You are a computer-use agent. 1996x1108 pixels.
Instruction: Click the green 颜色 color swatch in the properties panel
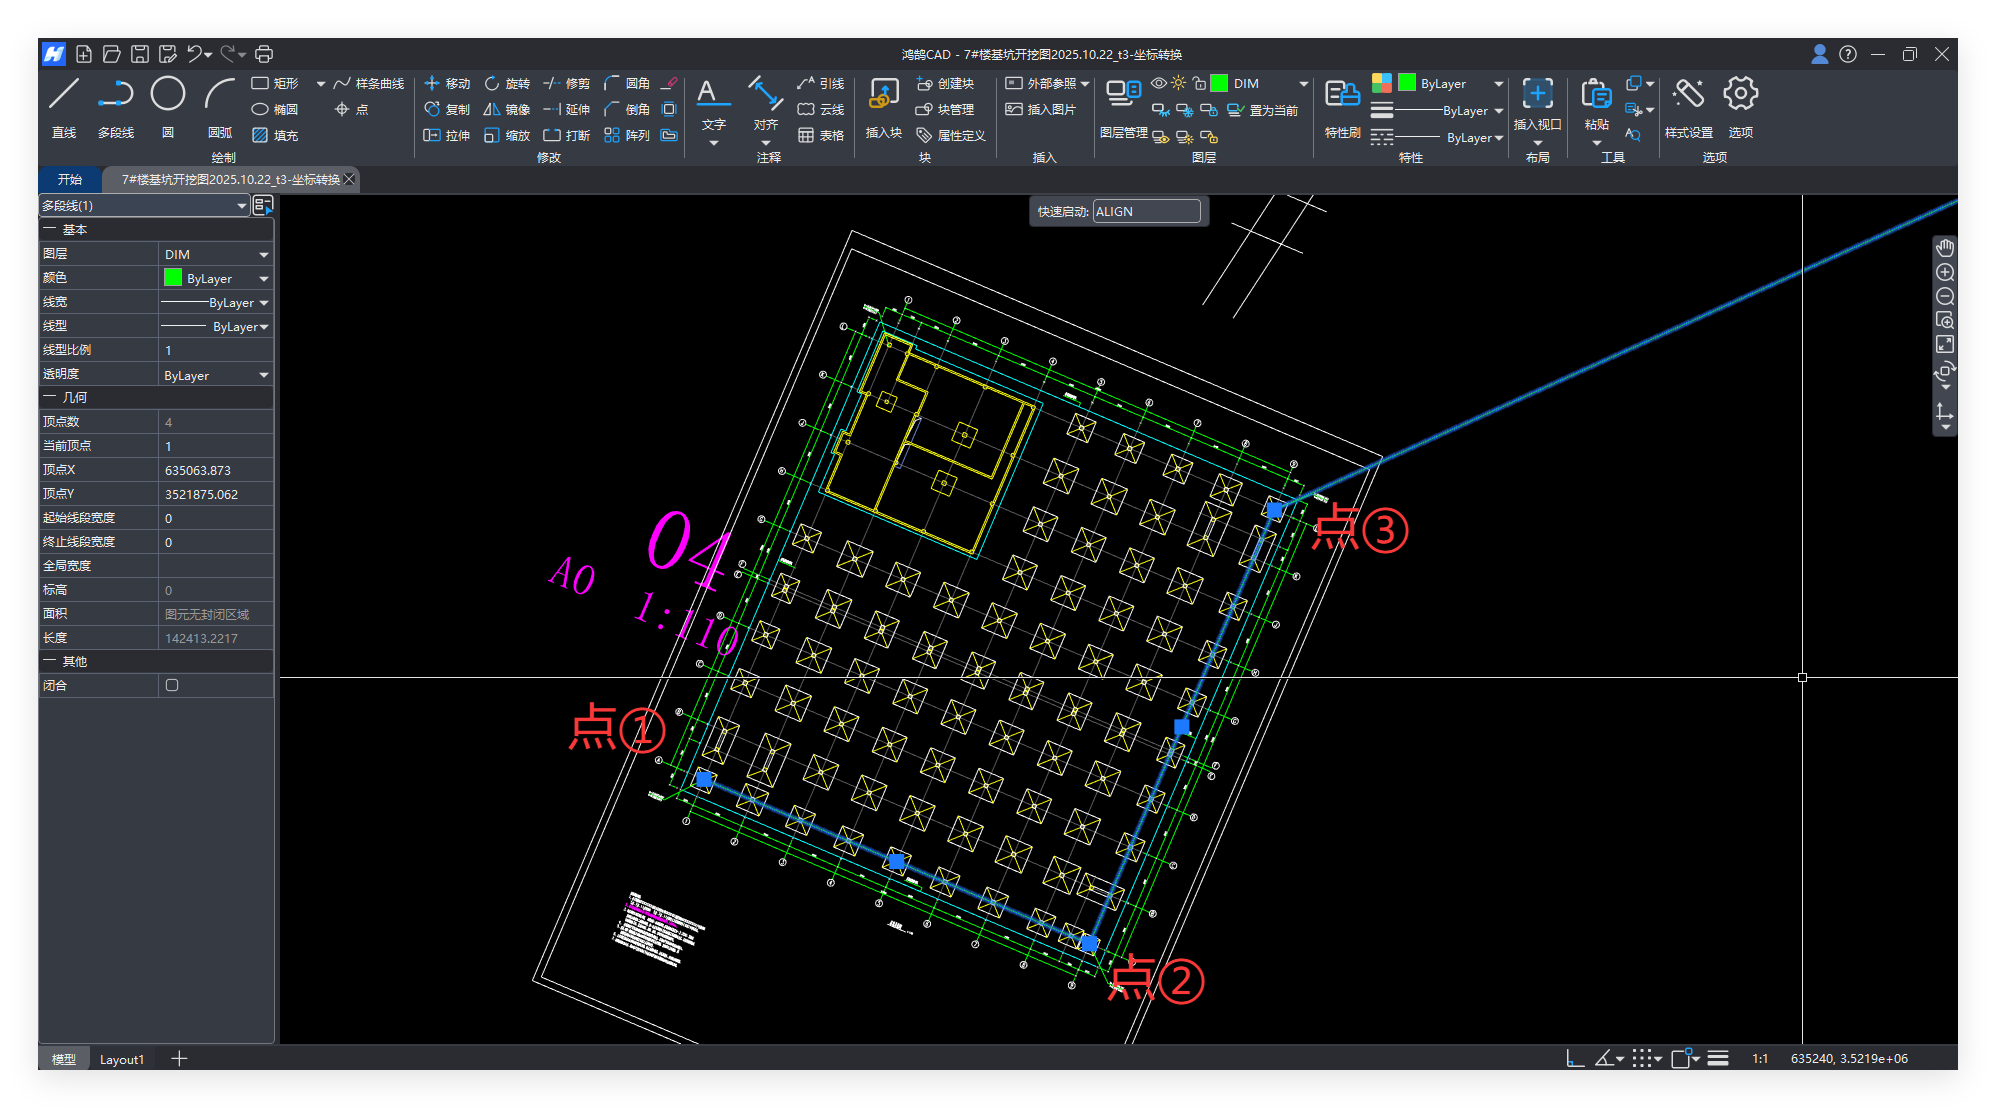point(173,278)
